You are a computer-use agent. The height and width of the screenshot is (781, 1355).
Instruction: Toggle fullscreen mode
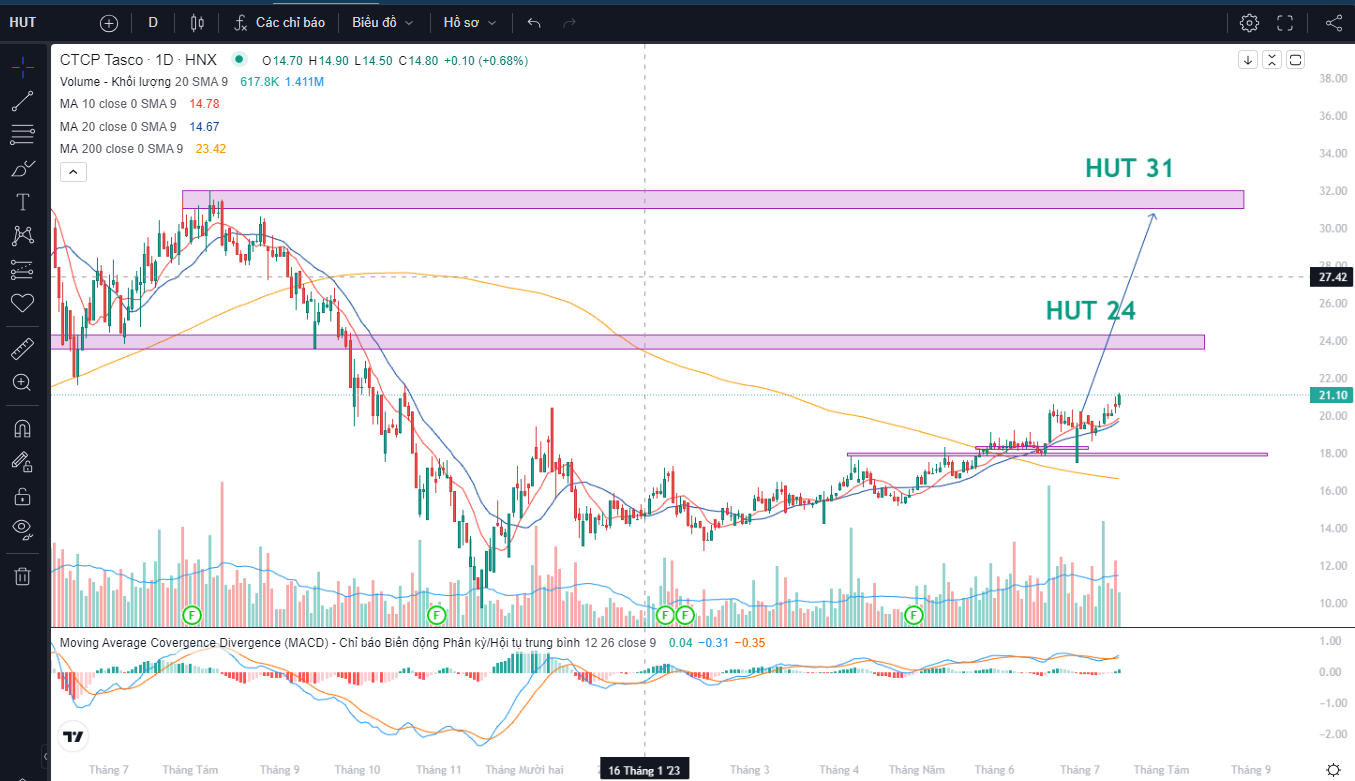(1285, 22)
